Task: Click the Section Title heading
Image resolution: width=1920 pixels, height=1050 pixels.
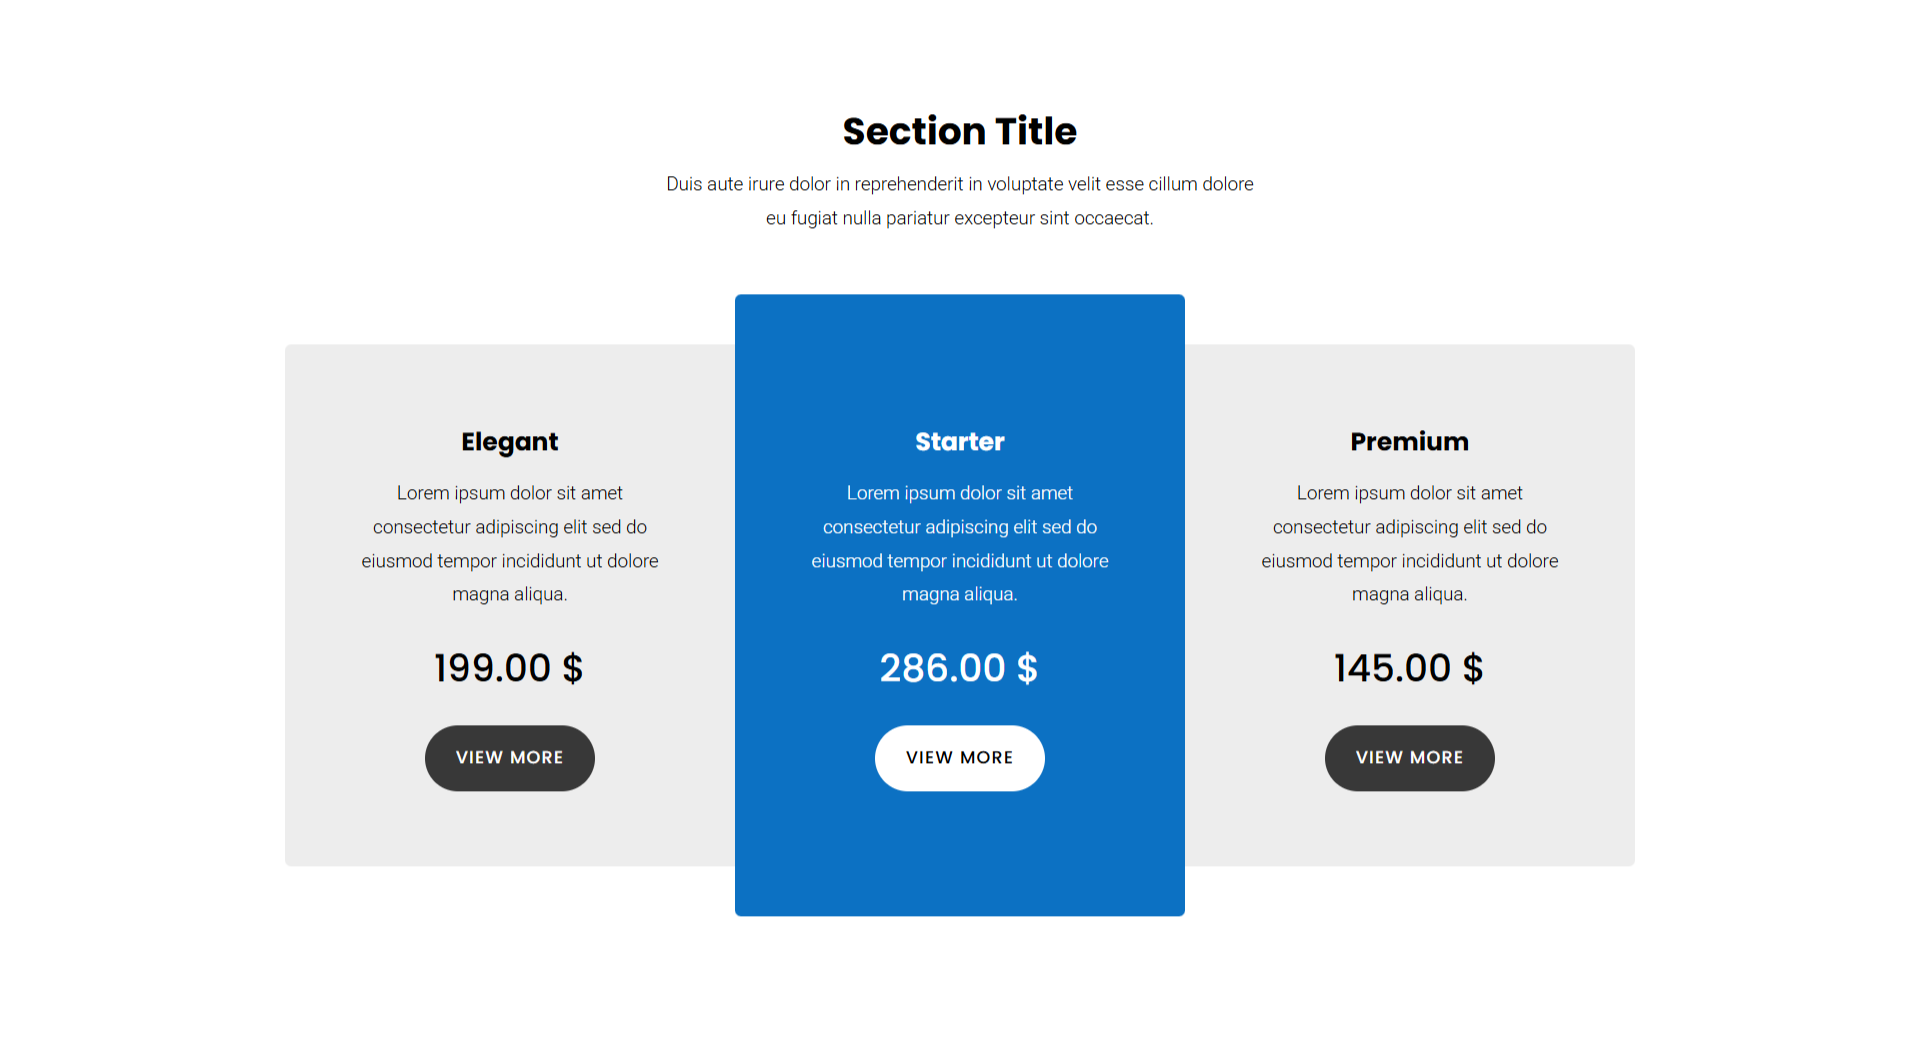Action: 959,131
